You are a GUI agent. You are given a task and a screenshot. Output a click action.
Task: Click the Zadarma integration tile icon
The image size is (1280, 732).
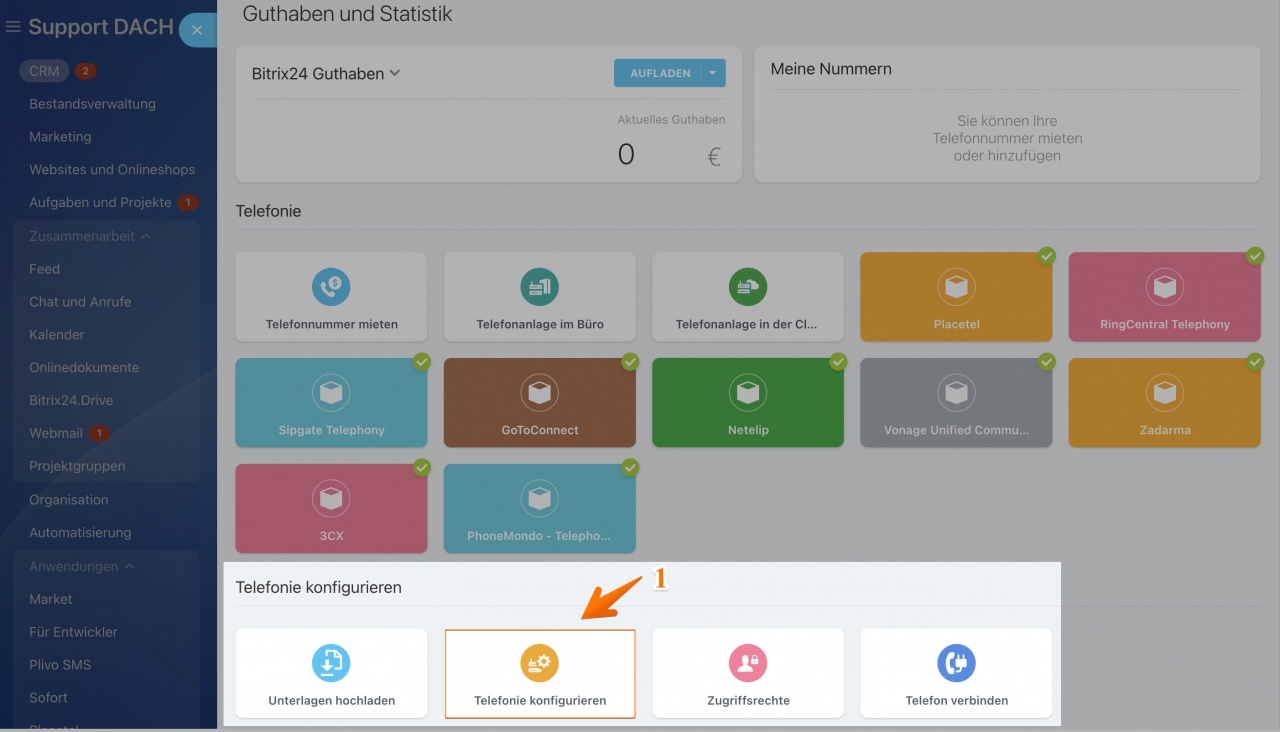pyautogui.click(x=1164, y=393)
